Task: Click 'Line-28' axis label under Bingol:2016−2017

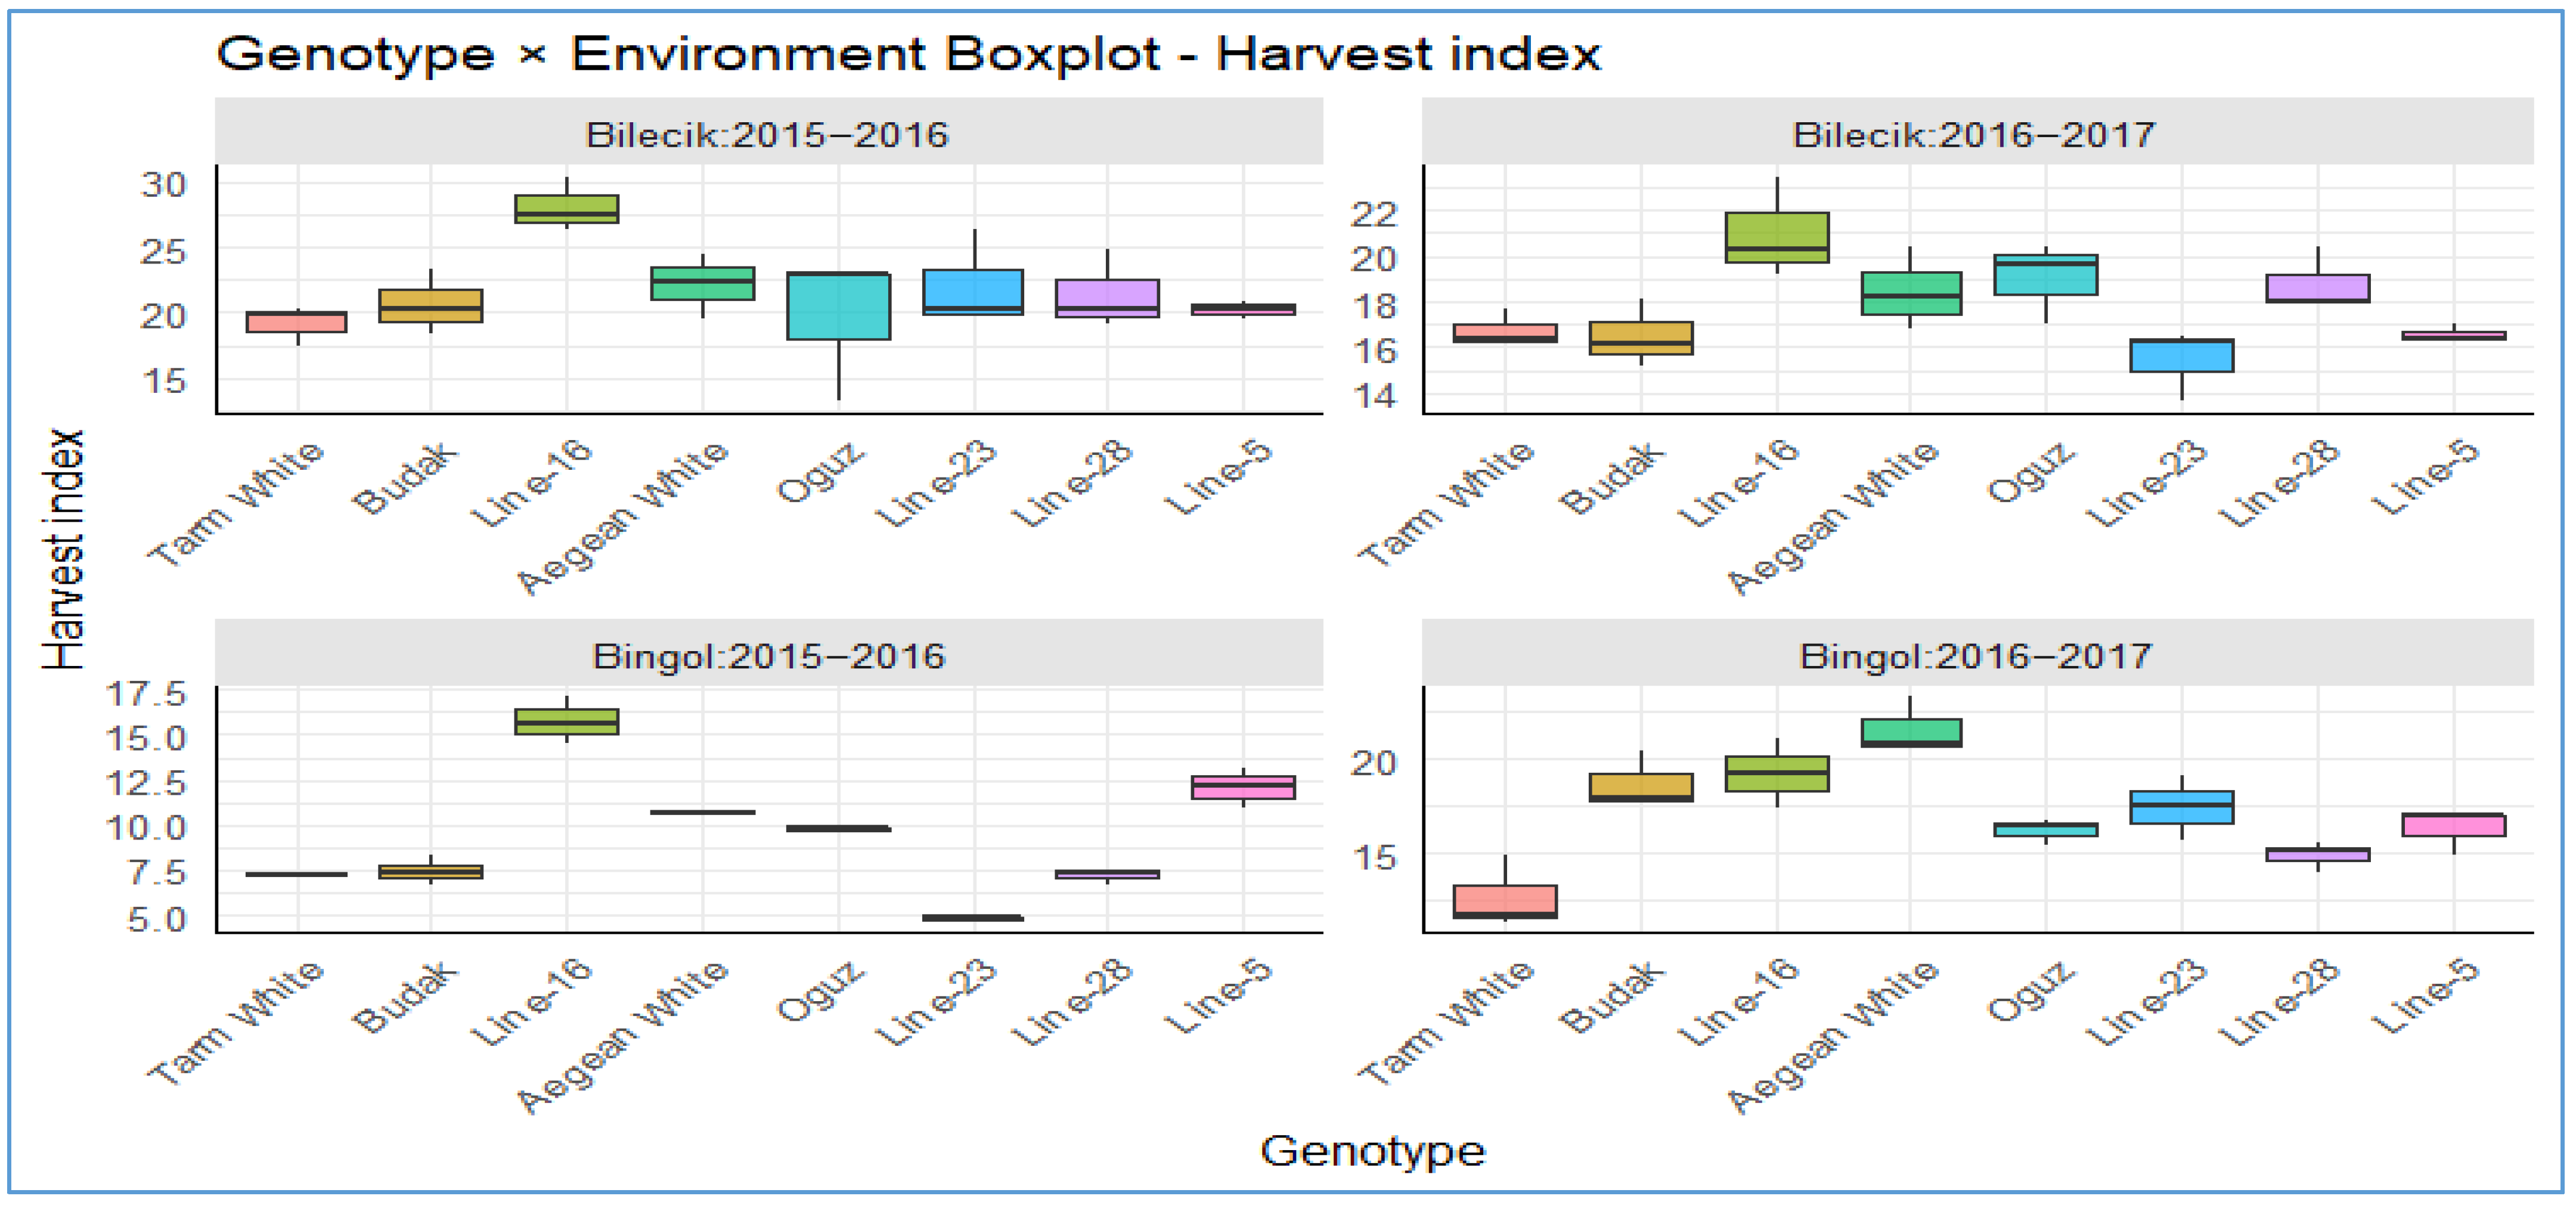Action: (x=2279, y=1001)
